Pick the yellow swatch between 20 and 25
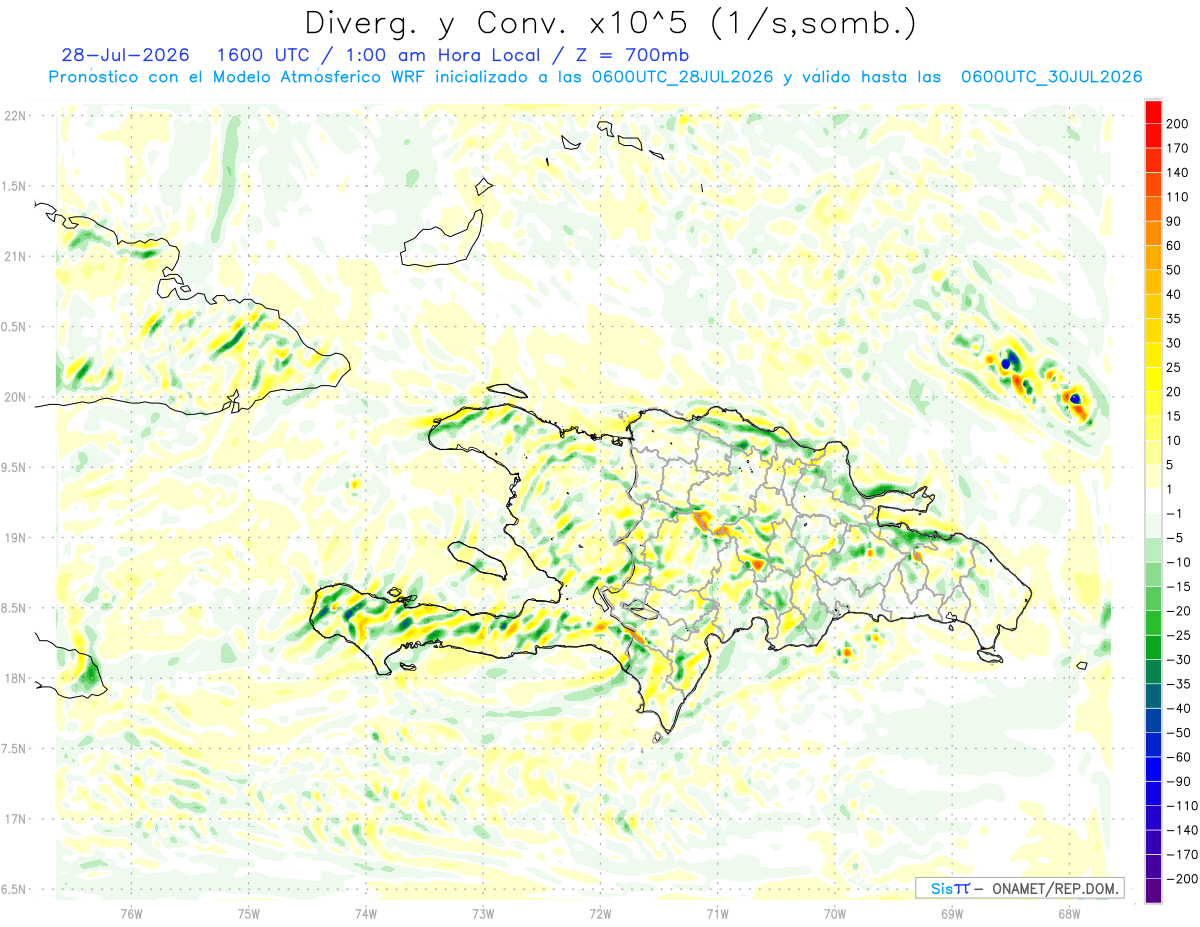The height and width of the screenshot is (927, 1200). tap(1153, 379)
